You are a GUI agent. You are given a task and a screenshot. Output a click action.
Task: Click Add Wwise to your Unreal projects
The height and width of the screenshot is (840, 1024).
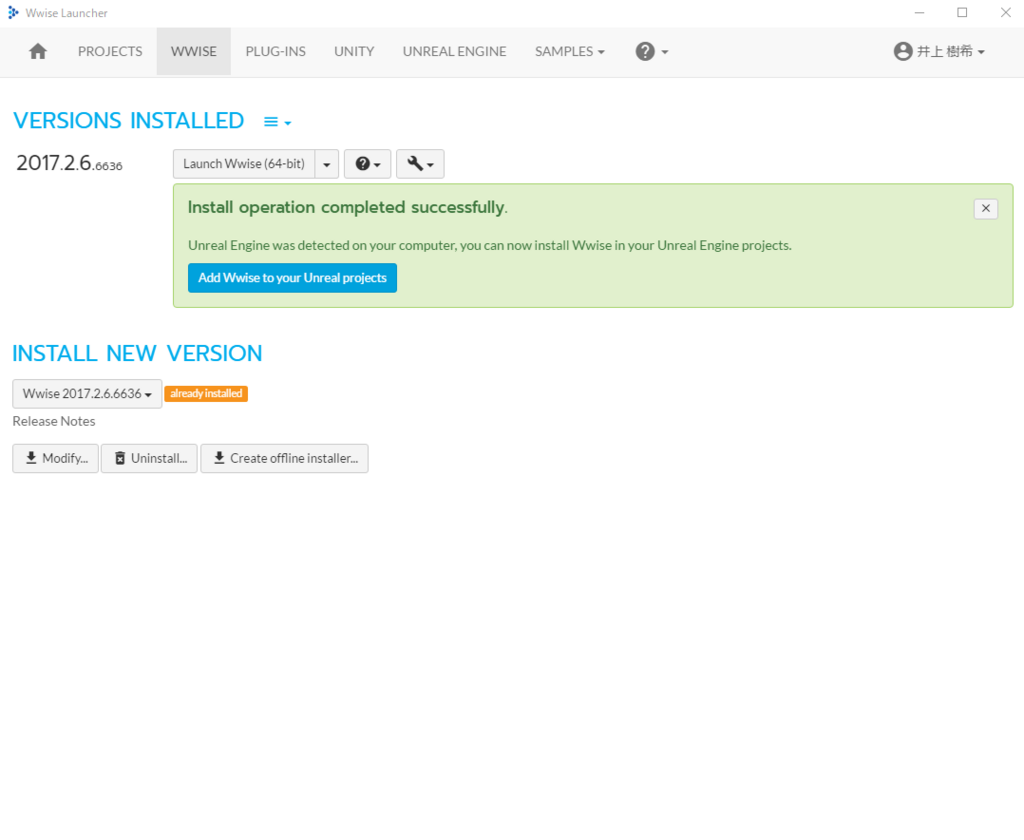(292, 278)
